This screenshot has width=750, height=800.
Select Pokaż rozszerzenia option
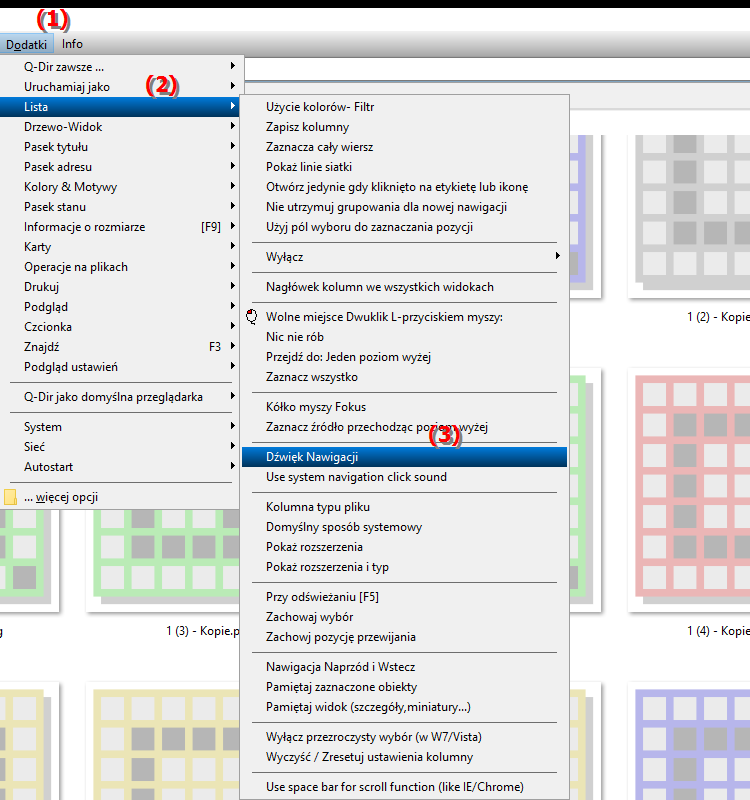[x=404, y=547]
